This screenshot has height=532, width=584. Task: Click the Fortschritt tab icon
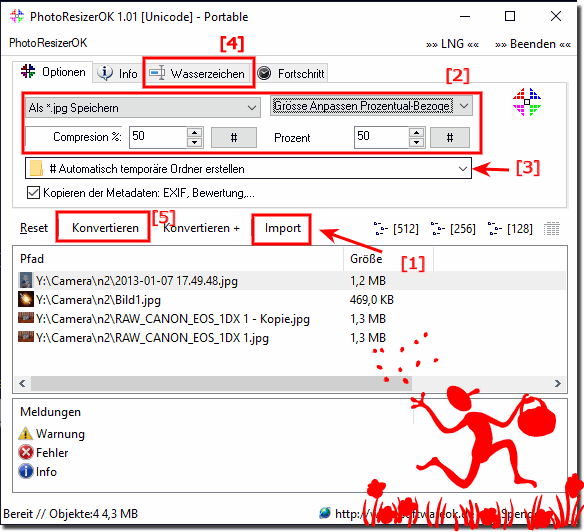(x=264, y=73)
